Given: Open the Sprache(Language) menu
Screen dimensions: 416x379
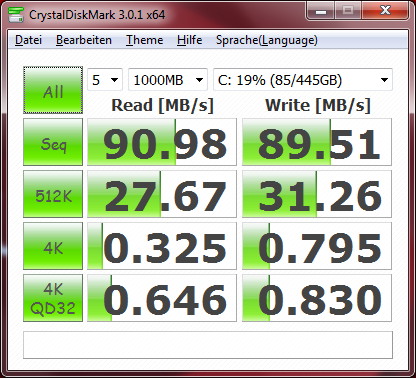Looking at the screenshot, I should pos(266,40).
